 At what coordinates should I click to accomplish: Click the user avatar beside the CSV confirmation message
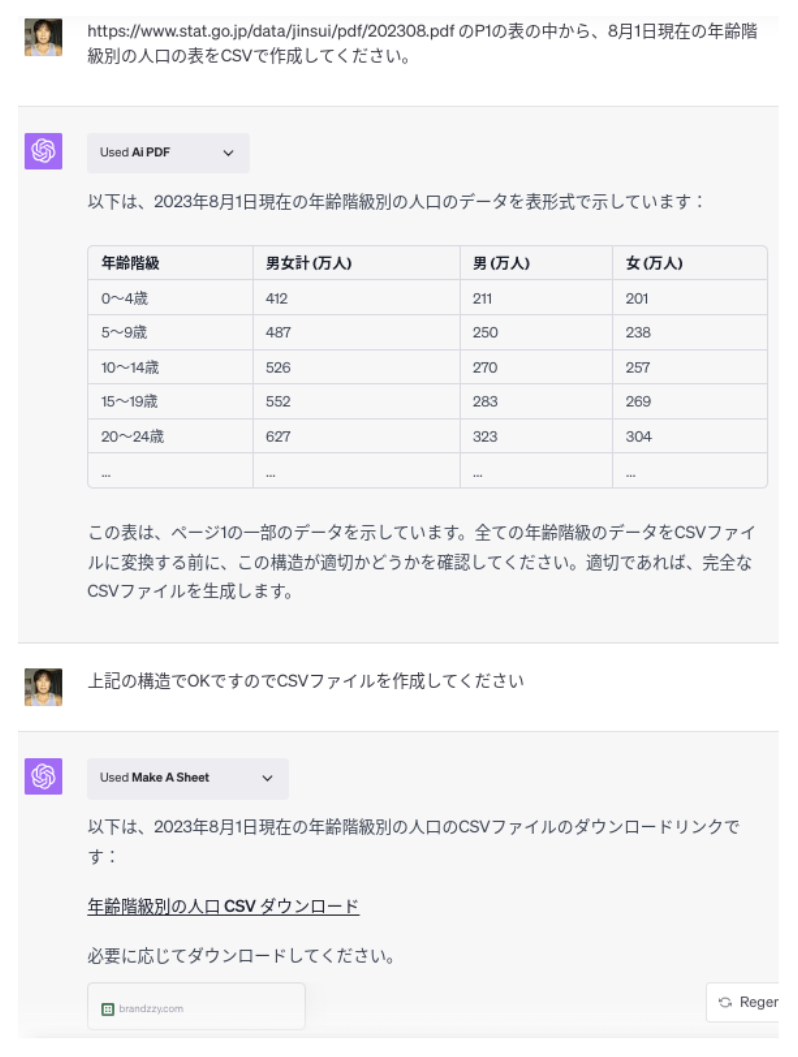[x=43, y=687]
